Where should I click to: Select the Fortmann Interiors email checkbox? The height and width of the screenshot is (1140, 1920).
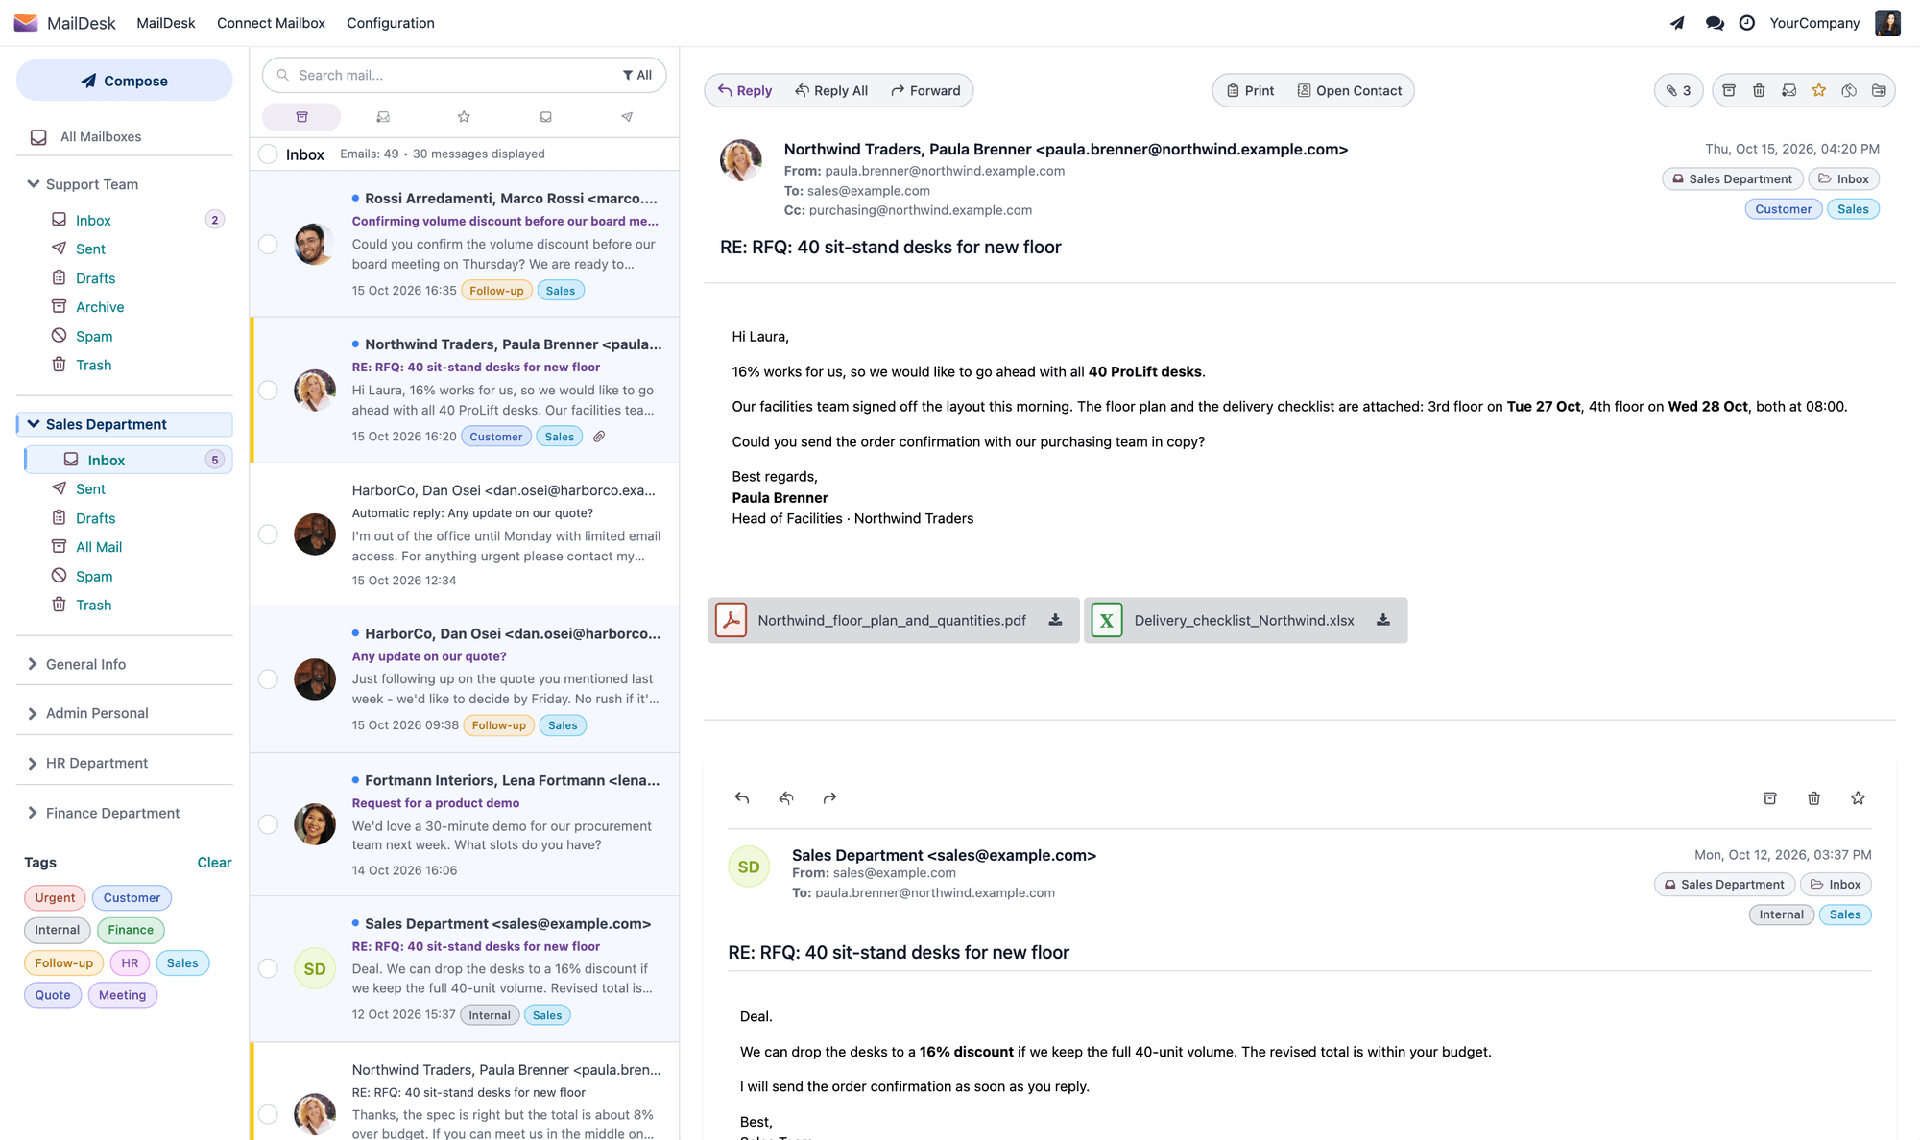(268, 824)
